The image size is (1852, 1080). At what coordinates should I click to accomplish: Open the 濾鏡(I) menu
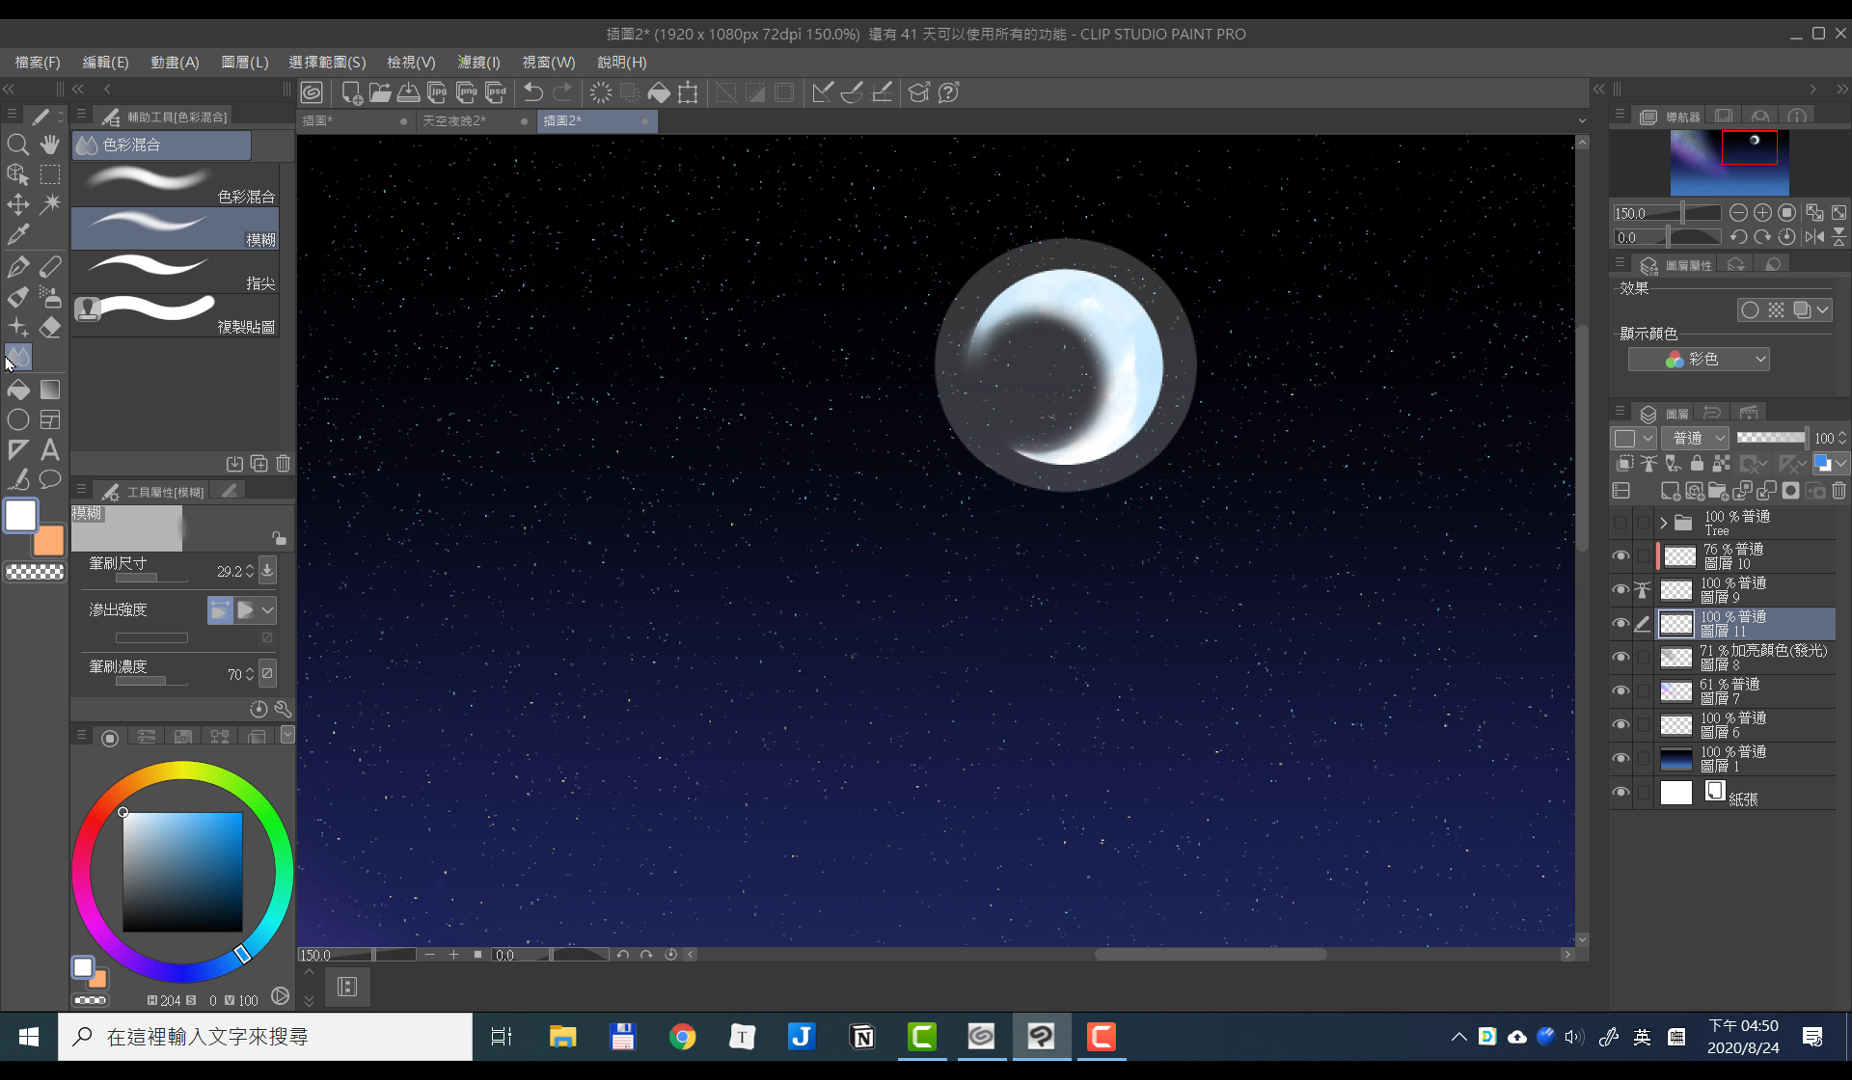(x=478, y=62)
